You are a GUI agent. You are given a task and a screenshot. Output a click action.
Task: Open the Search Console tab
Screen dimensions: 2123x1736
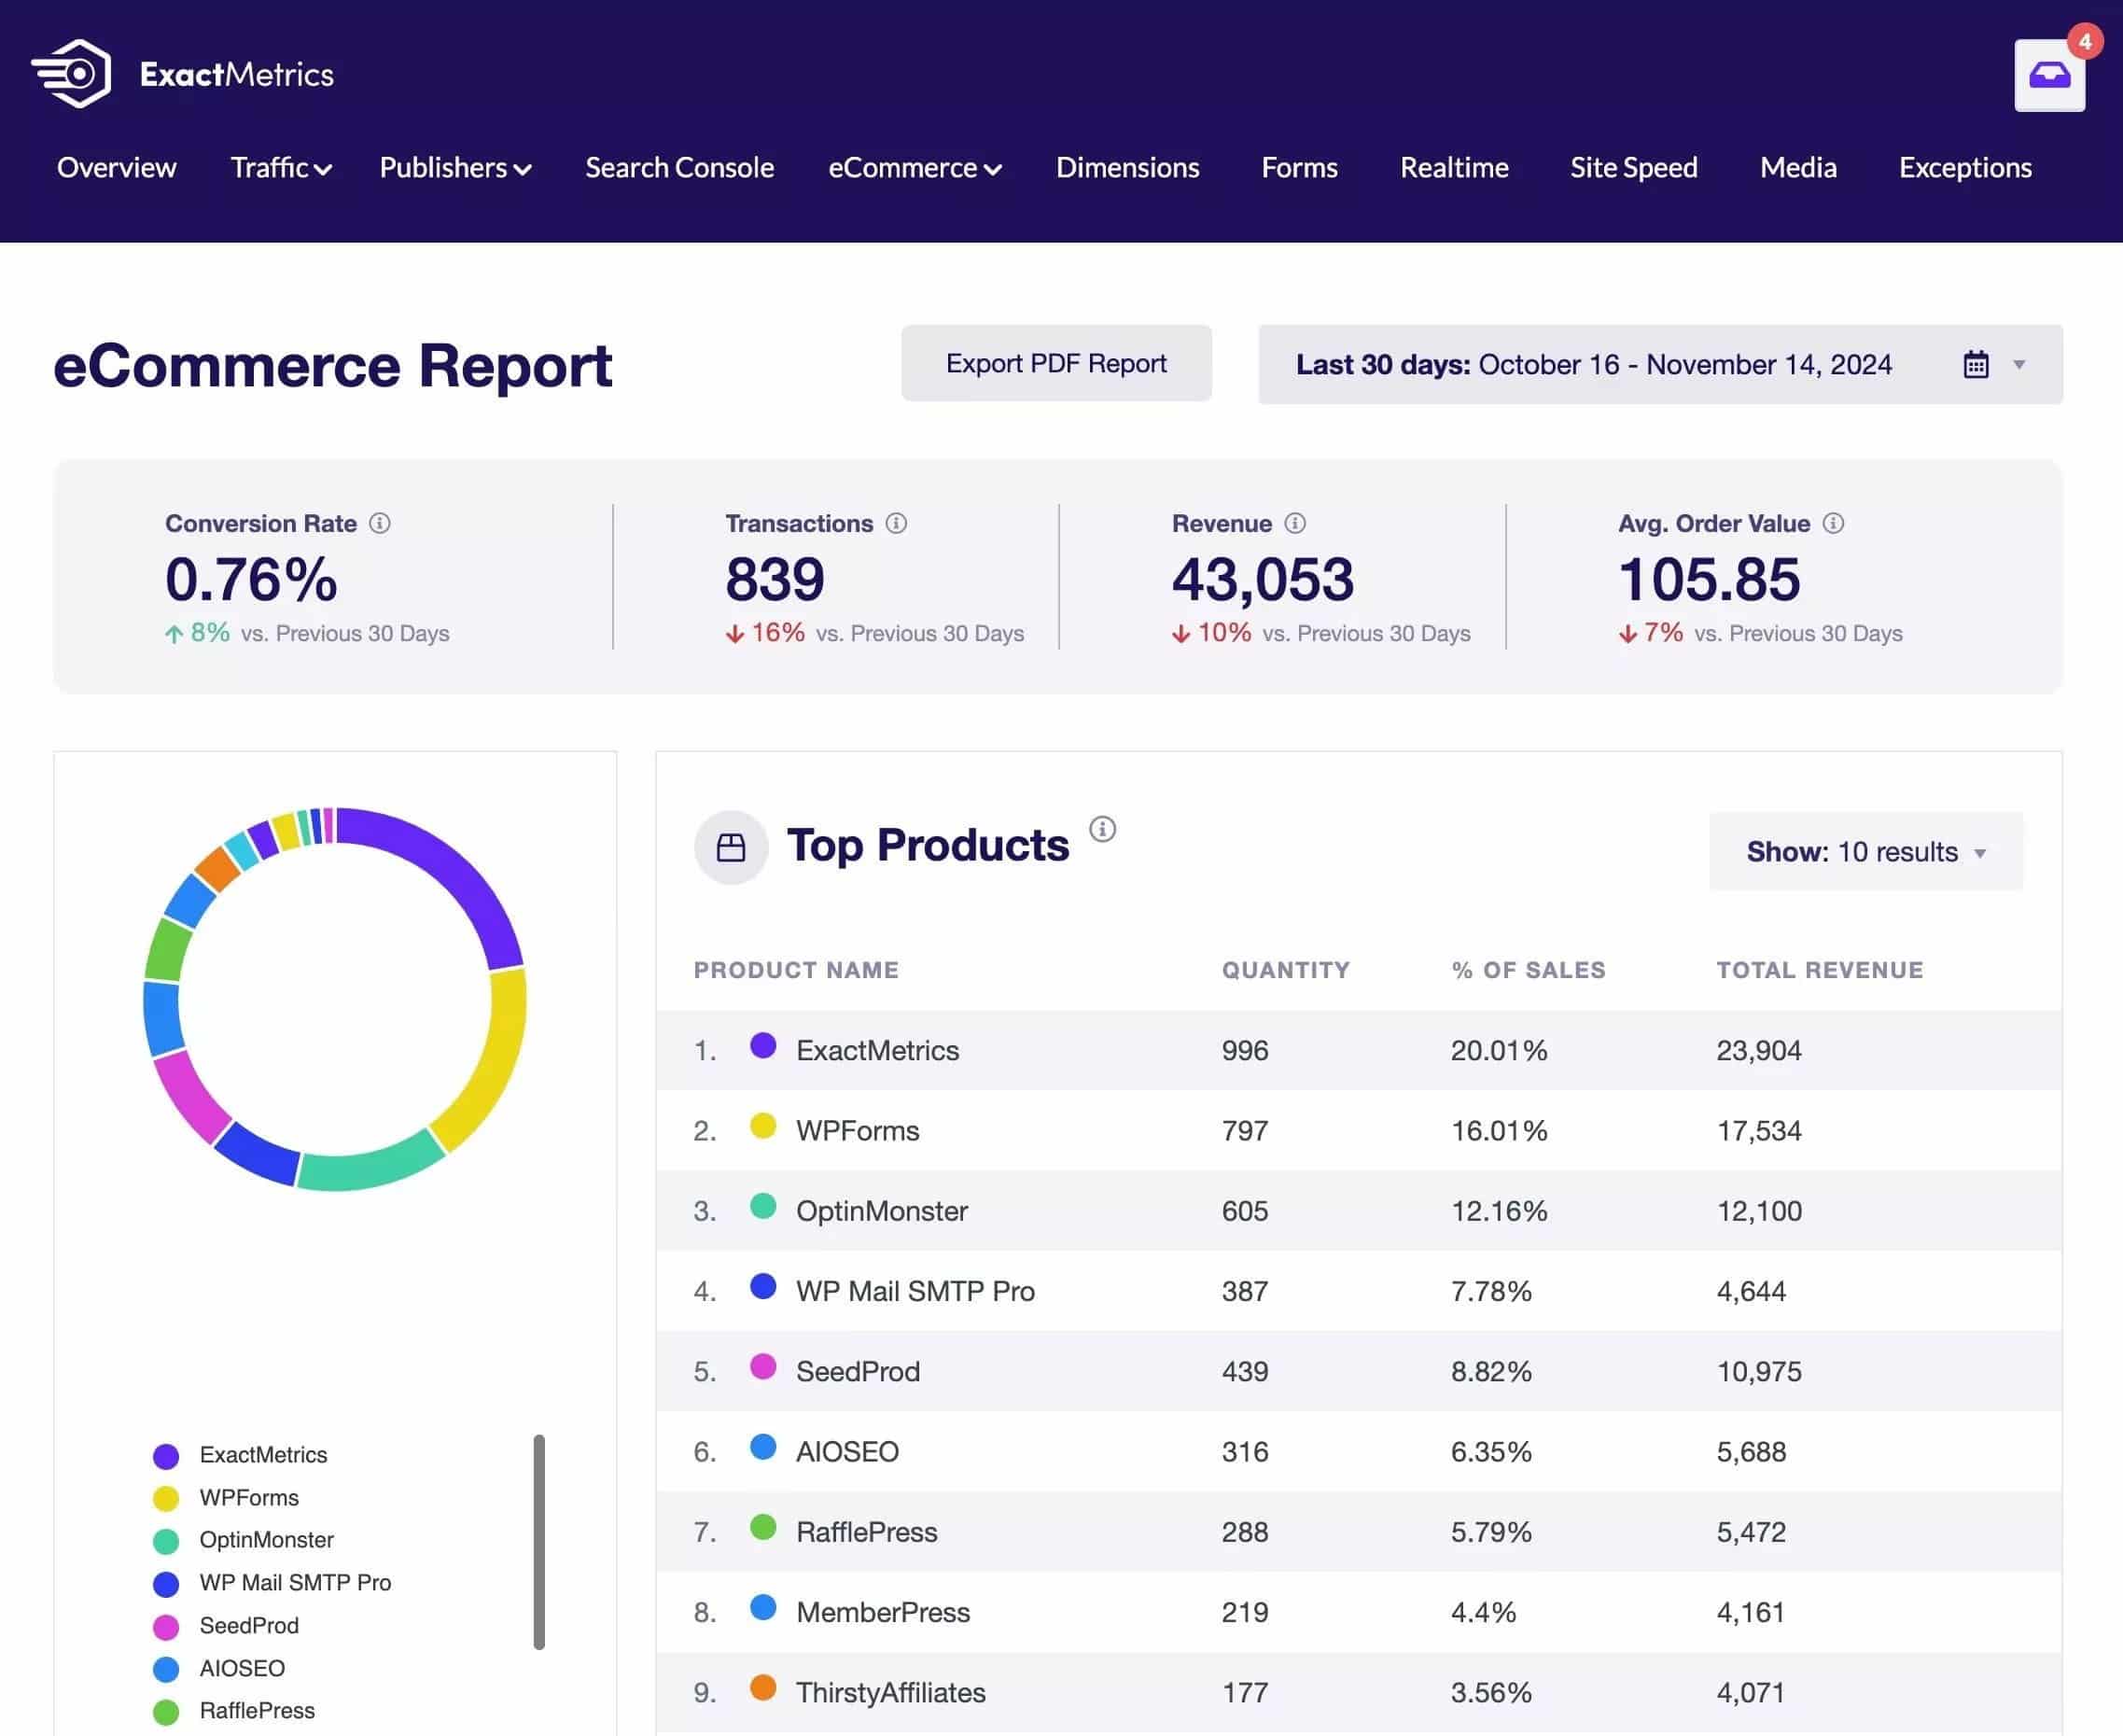click(679, 167)
